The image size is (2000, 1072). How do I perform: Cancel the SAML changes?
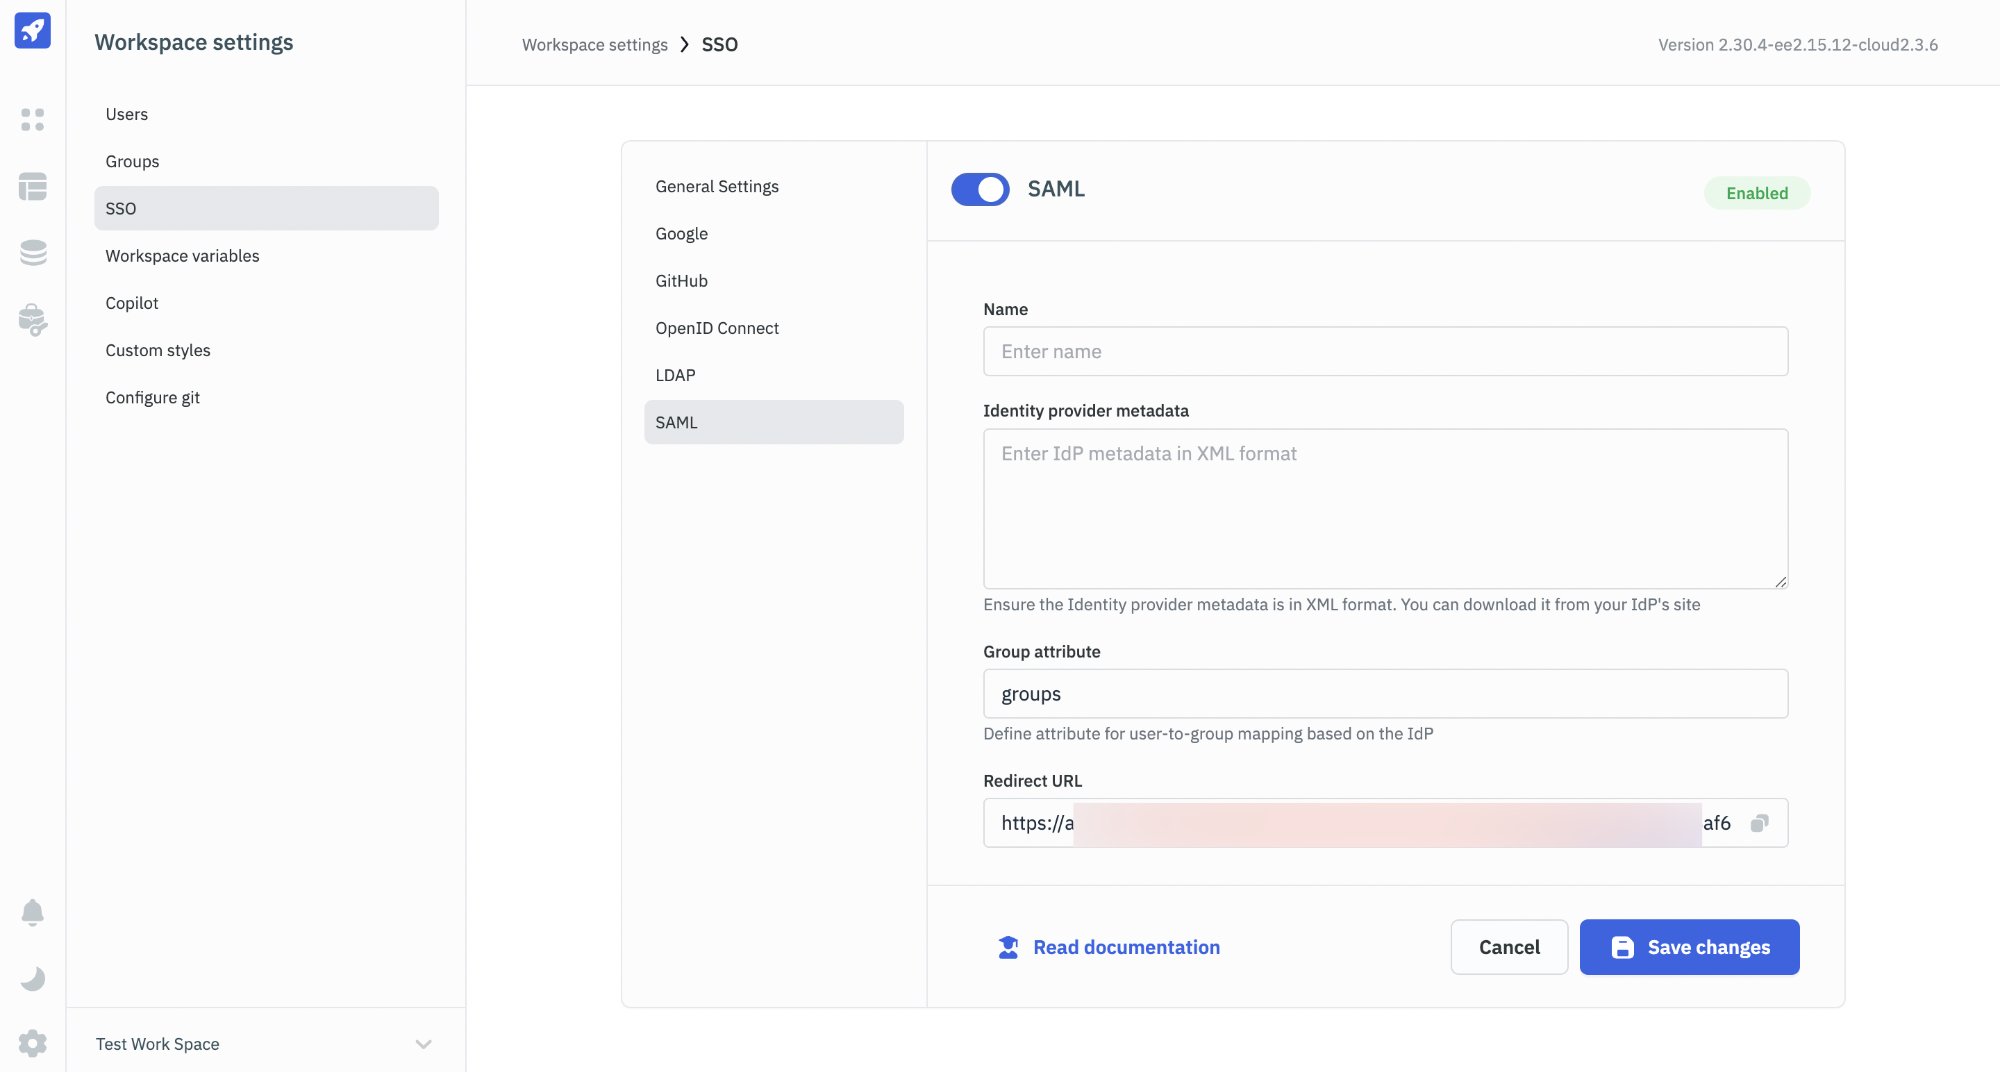click(x=1508, y=947)
